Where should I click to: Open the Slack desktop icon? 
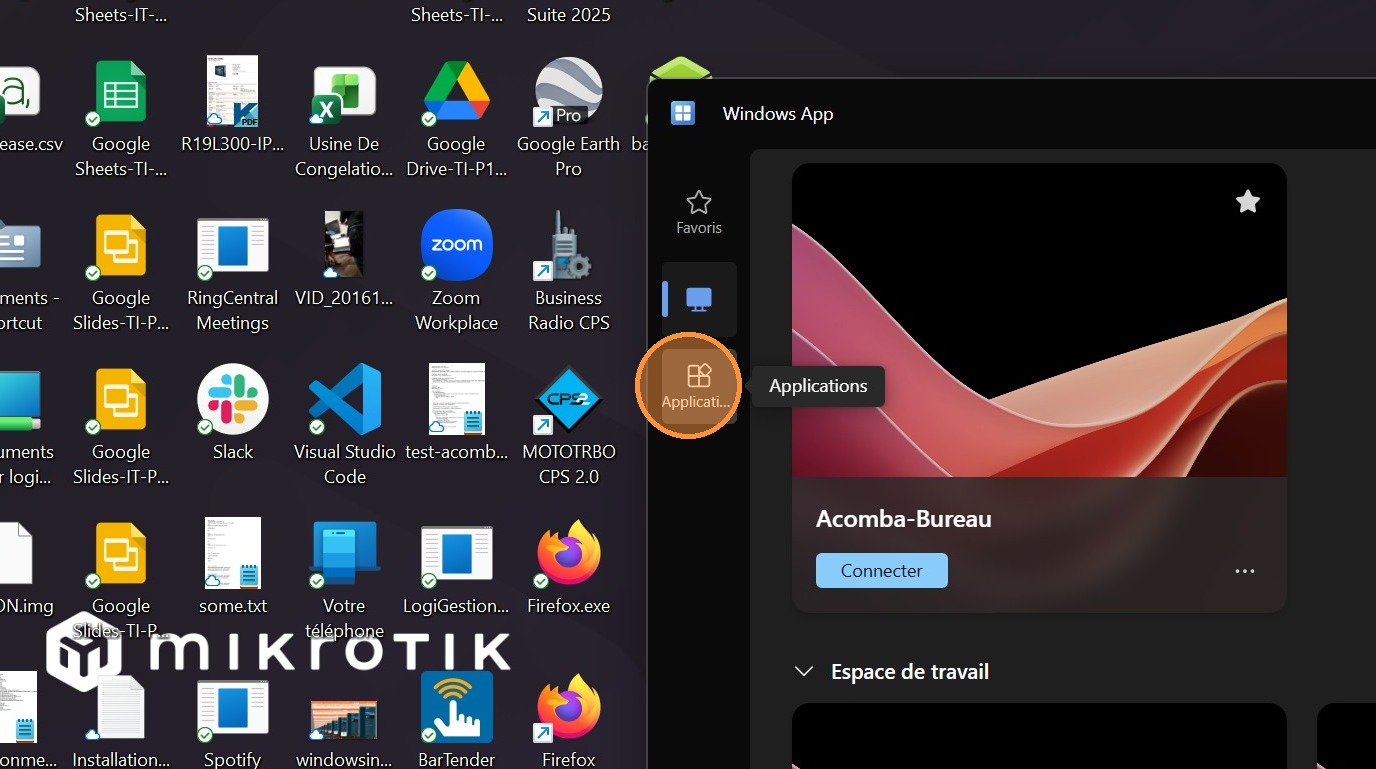[232, 412]
